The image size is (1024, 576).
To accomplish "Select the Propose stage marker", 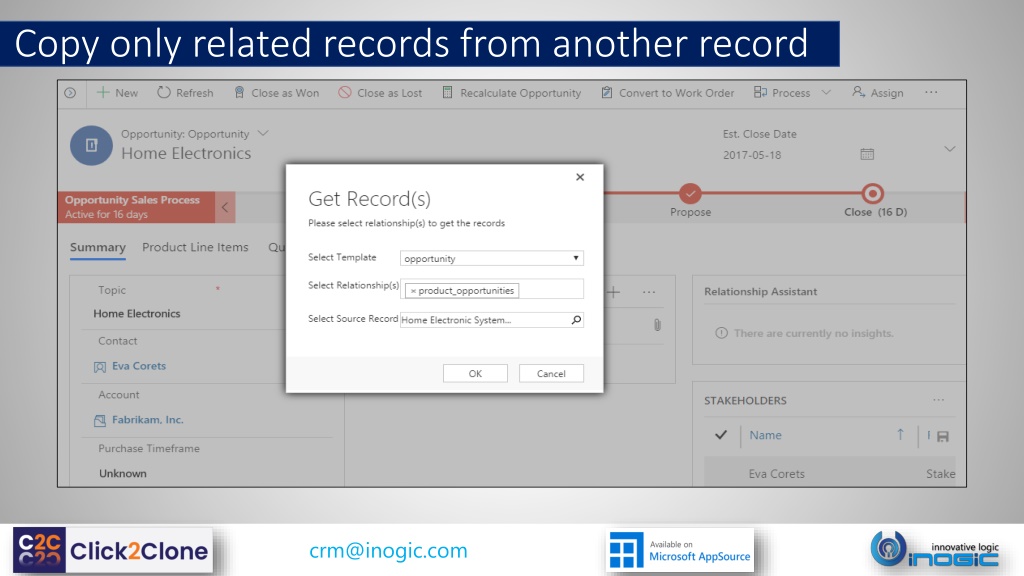I will [x=690, y=193].
